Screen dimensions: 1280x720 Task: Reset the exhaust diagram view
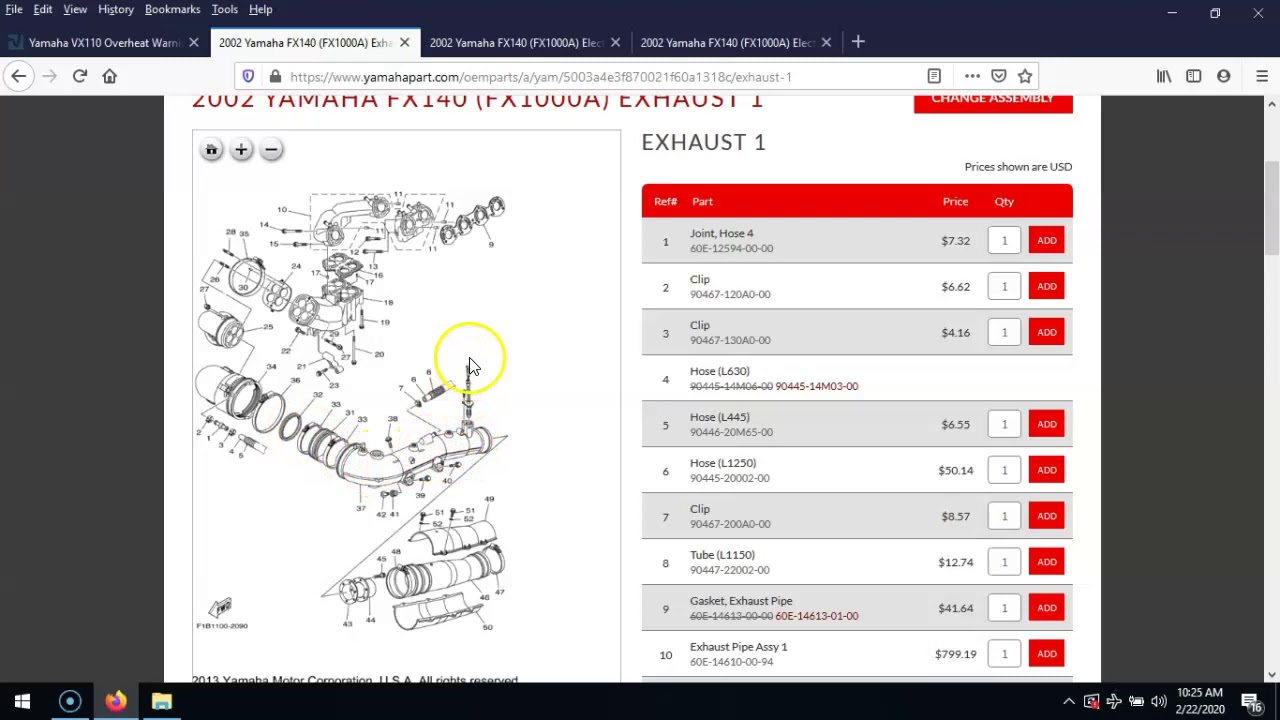click(x=211, y=150)
